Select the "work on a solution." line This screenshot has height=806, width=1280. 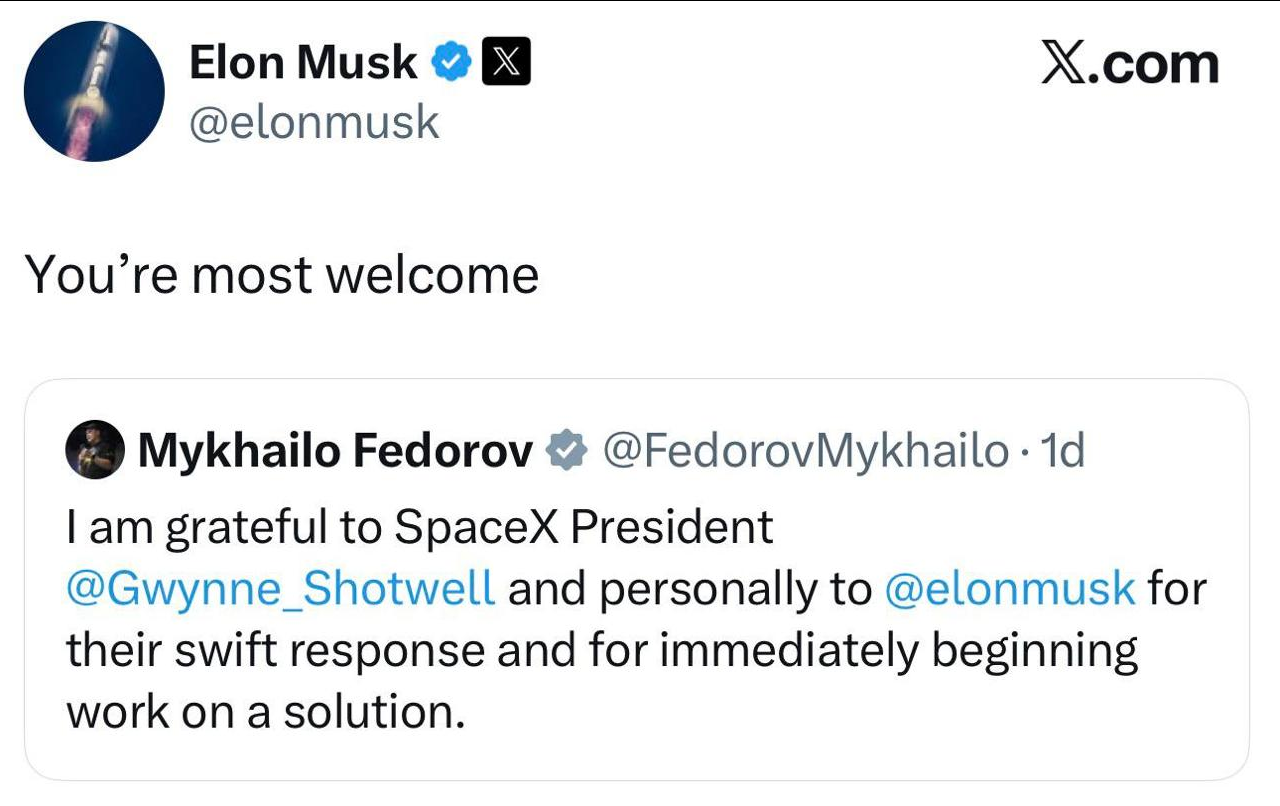(x=265, y=711)
